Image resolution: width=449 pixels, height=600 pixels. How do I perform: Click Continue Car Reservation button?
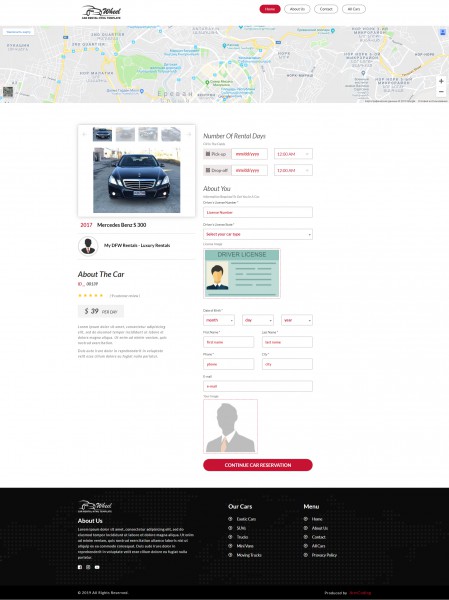click(258, 465)
